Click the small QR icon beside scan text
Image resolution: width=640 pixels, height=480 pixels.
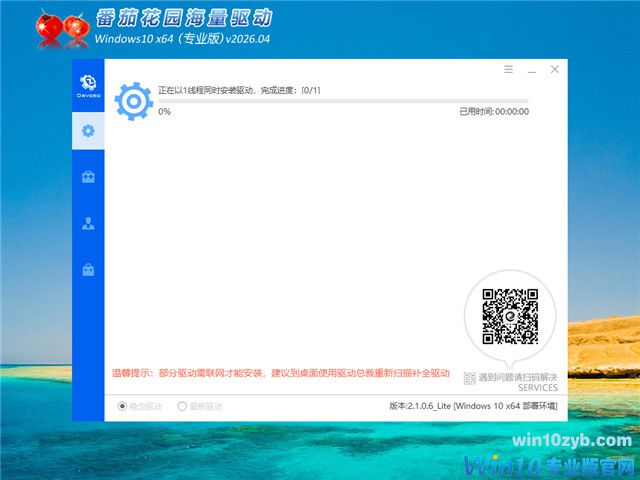(x=471, y=377)
